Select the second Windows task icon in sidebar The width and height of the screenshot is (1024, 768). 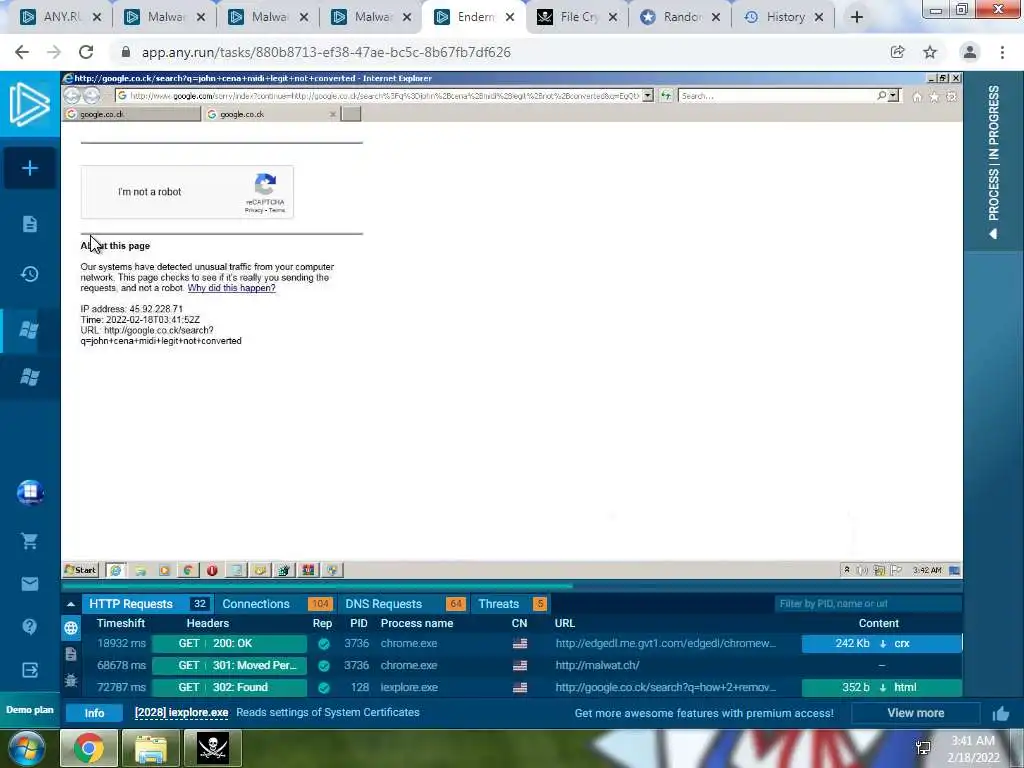click(29, 377)
